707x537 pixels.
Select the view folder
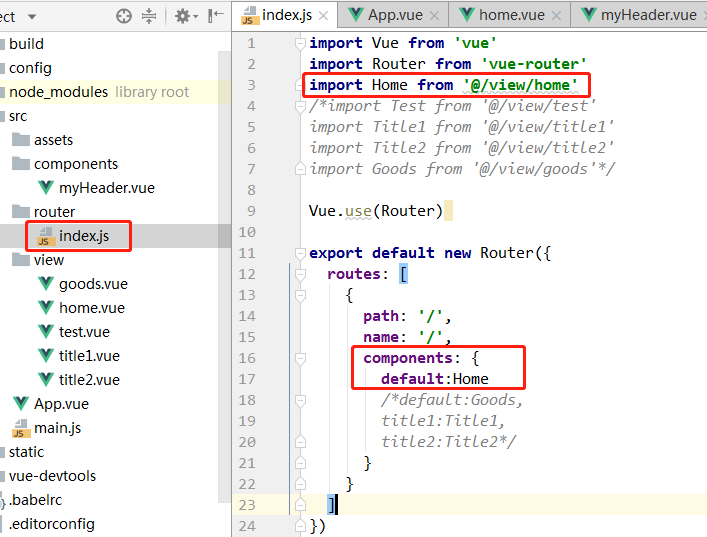pos(49,260)
